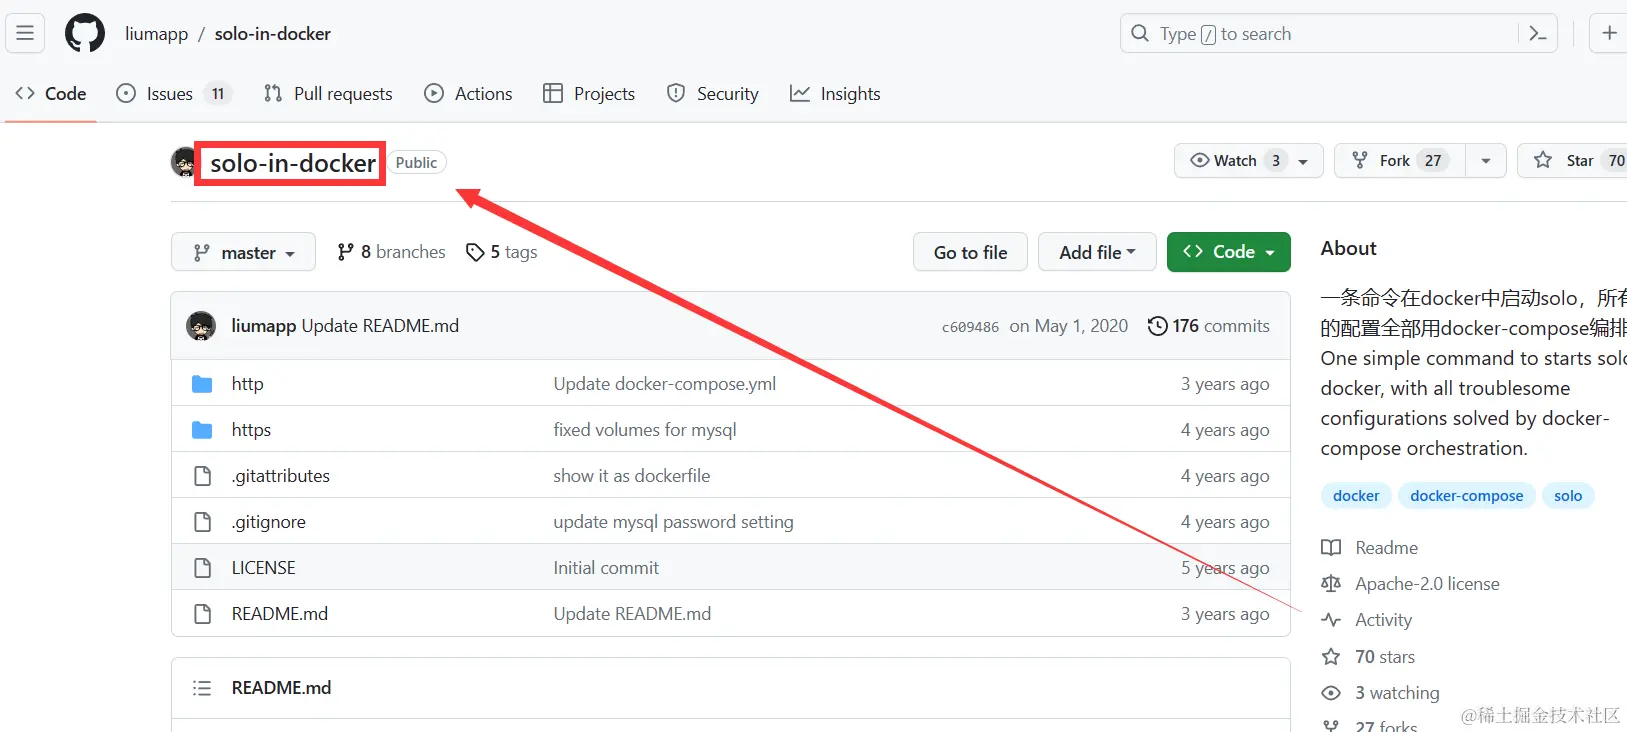
Task: Click the http folder icon
Action: (202, 384)
